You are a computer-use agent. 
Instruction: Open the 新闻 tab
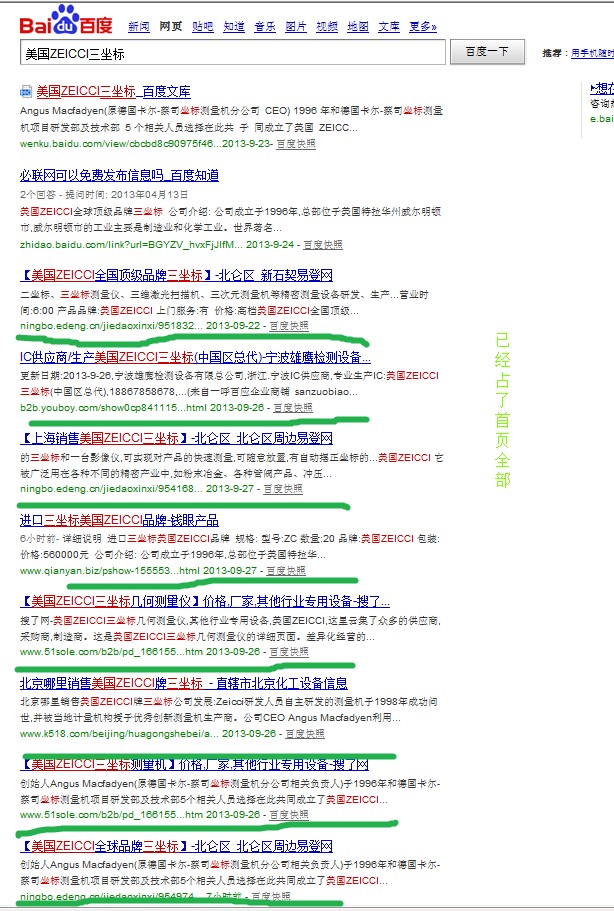coord(139,27)
